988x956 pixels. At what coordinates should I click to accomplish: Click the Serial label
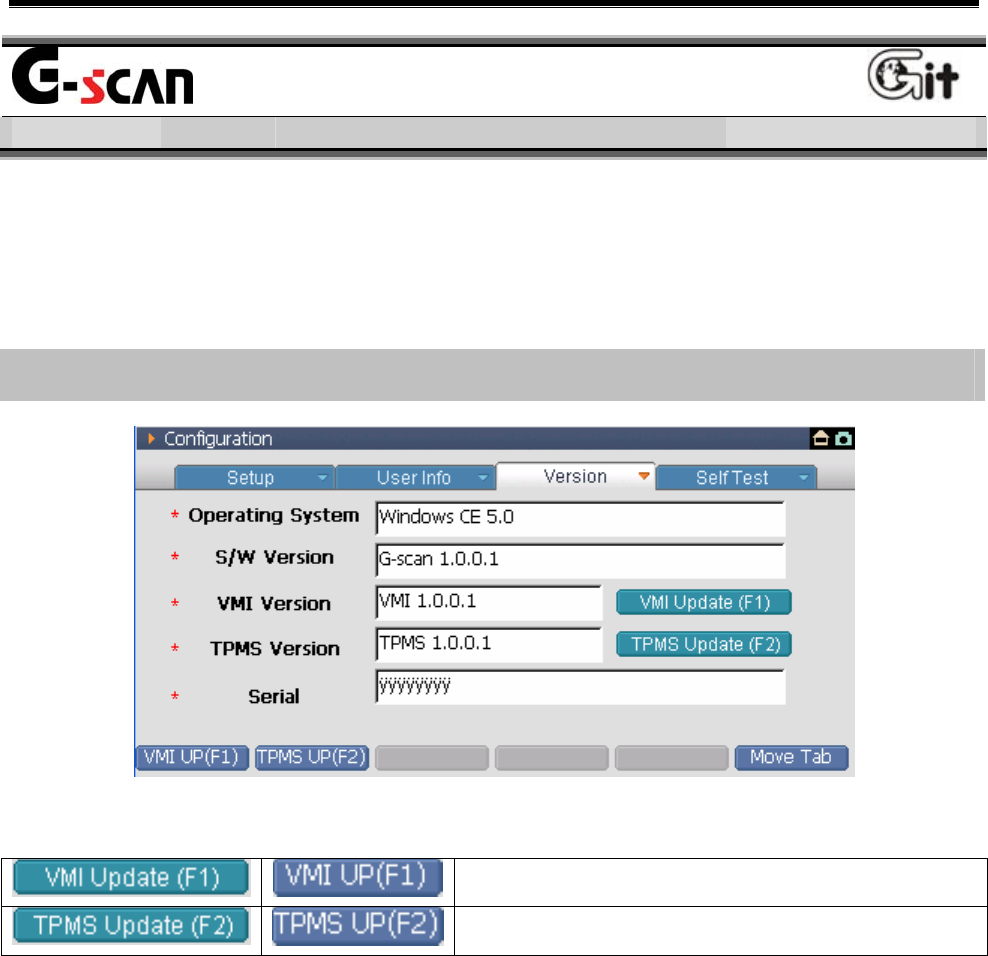coord(273,696)
